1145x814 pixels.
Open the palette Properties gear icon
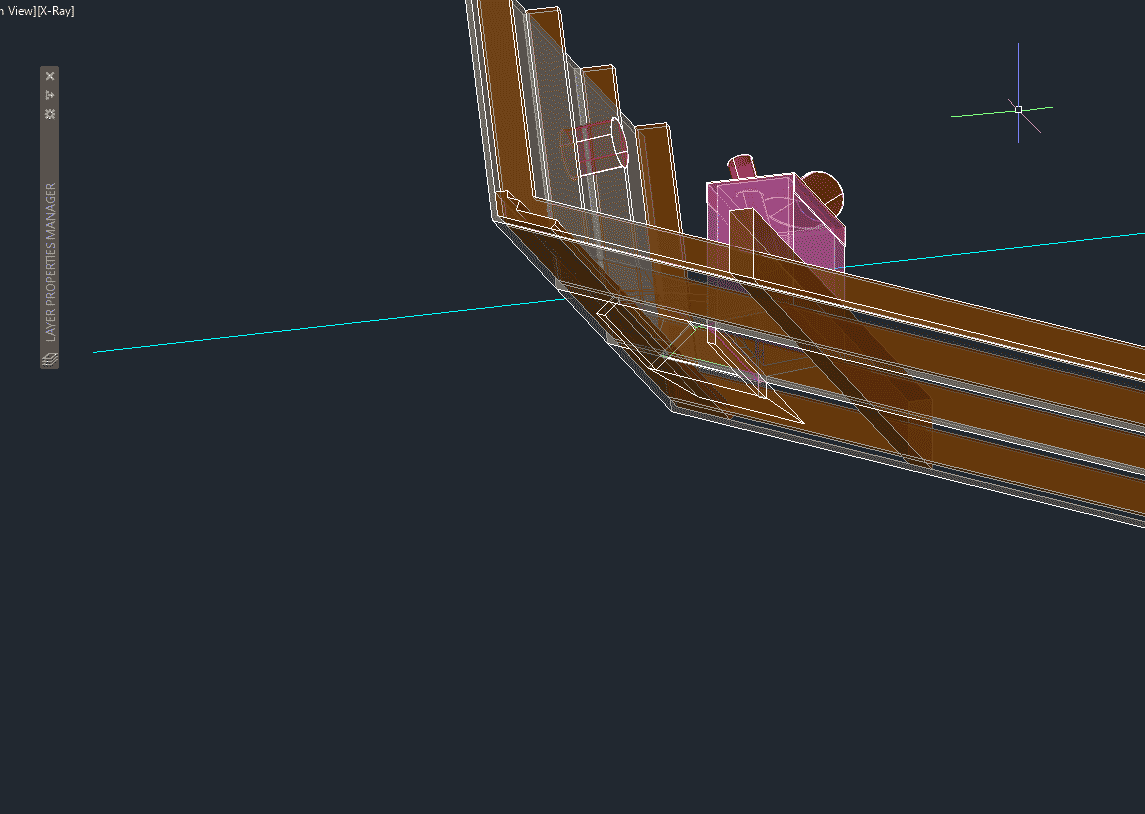(x=49, y=113)
